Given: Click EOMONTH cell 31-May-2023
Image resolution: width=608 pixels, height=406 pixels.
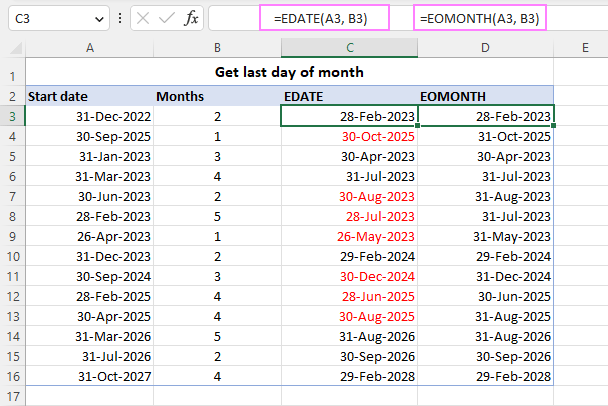Looking at the screenshot, I should tap(485, 236).
